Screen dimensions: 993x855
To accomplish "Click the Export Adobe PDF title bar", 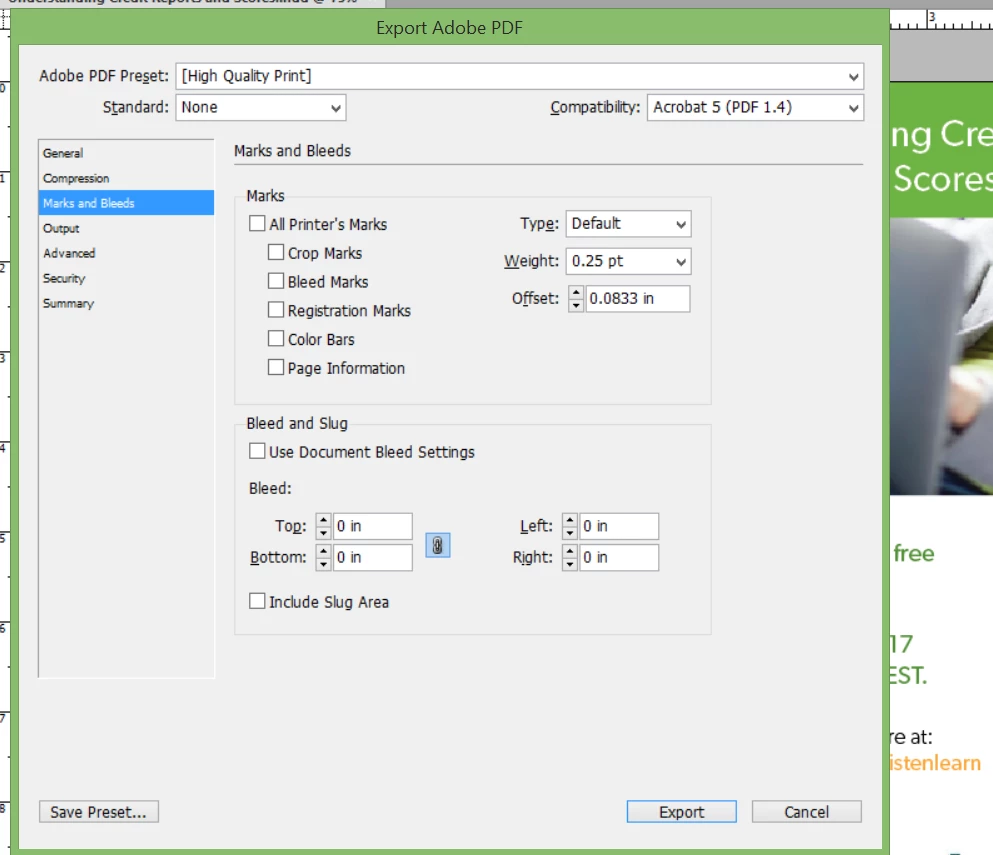I will [x=450, y=28].
